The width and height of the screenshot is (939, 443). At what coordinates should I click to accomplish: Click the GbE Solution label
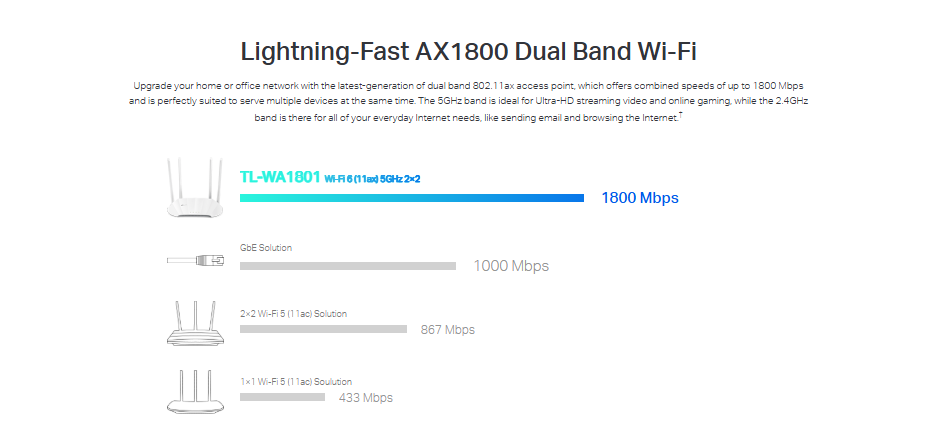coord(266,247)
